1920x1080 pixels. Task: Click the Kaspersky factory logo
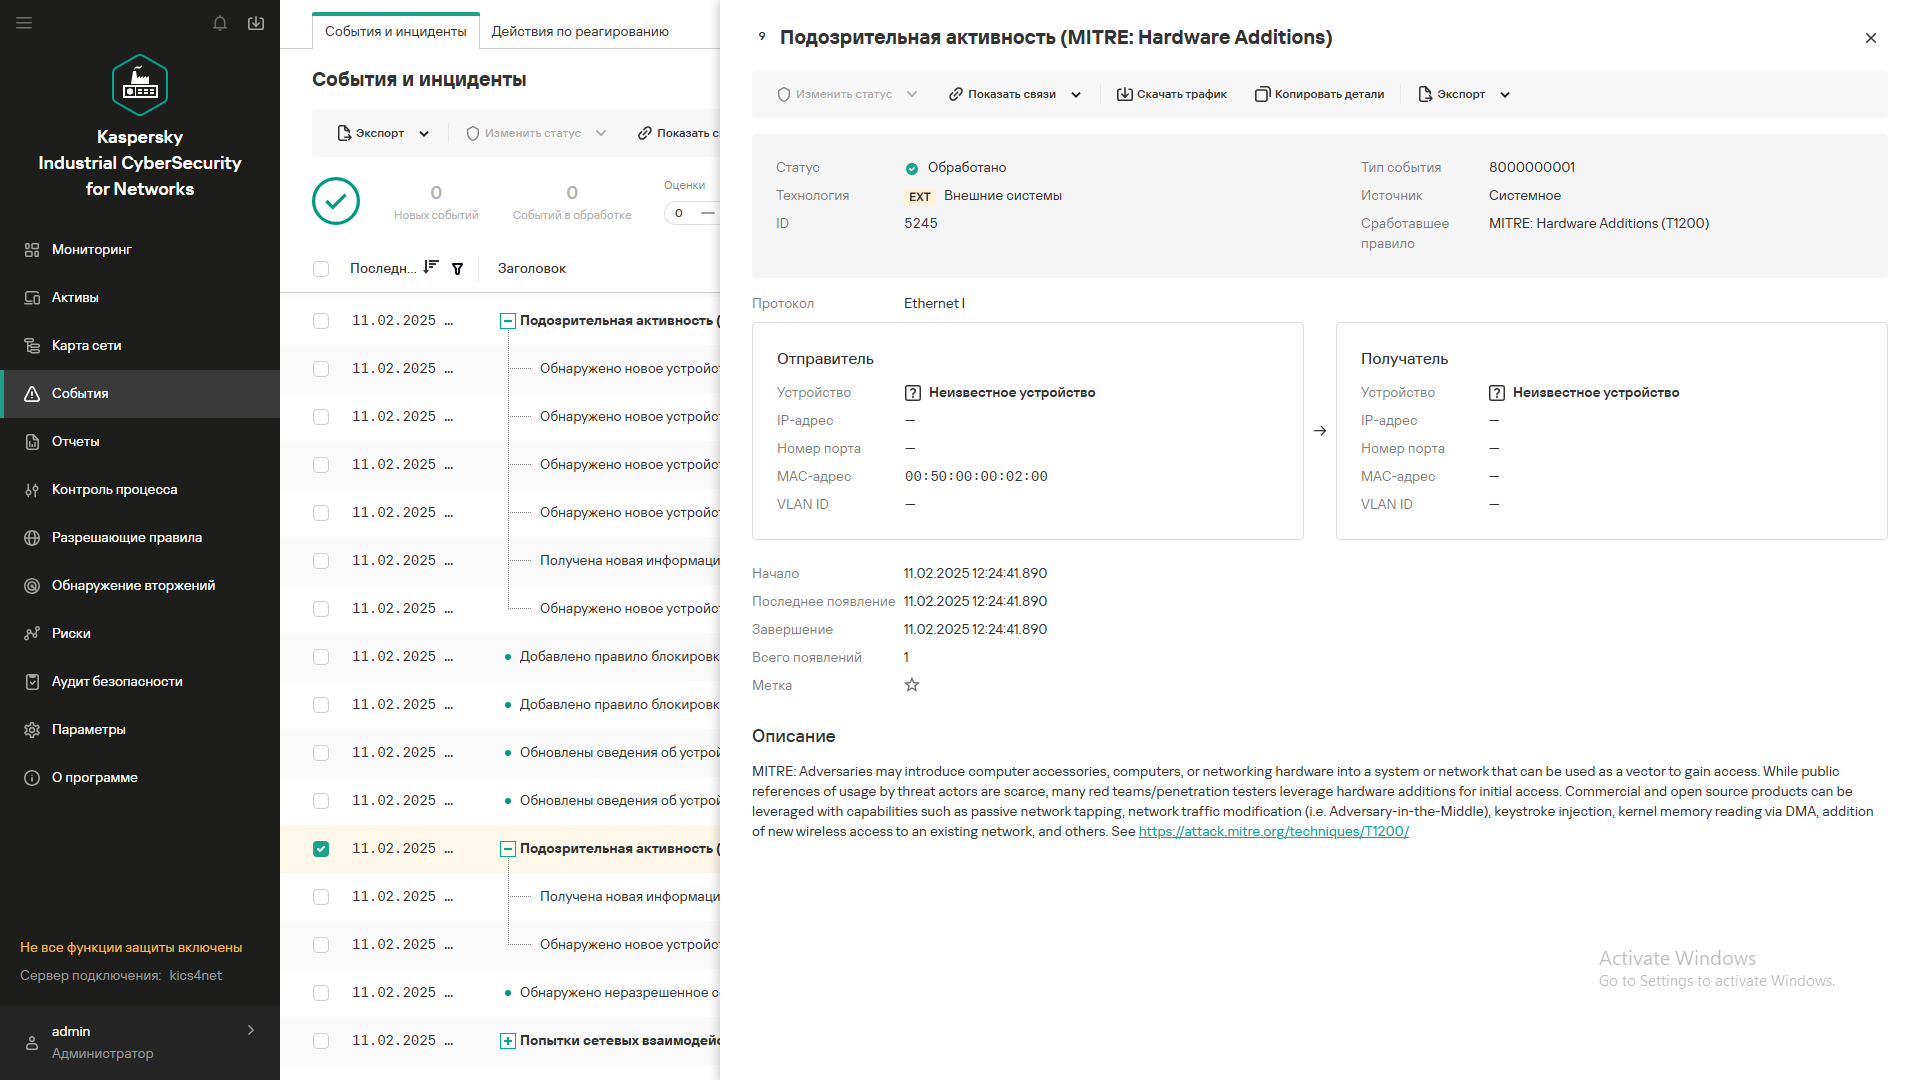140,86
